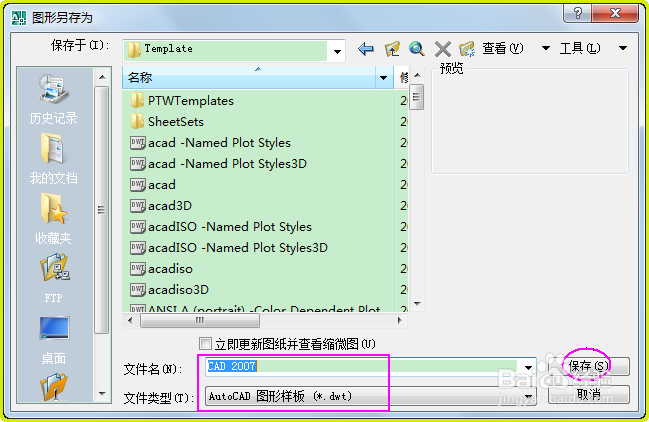Open the My Documents (我的文档) shortcut
This screenshot has height=422, width=649.
pyautogui.click(x=53, y=159)
